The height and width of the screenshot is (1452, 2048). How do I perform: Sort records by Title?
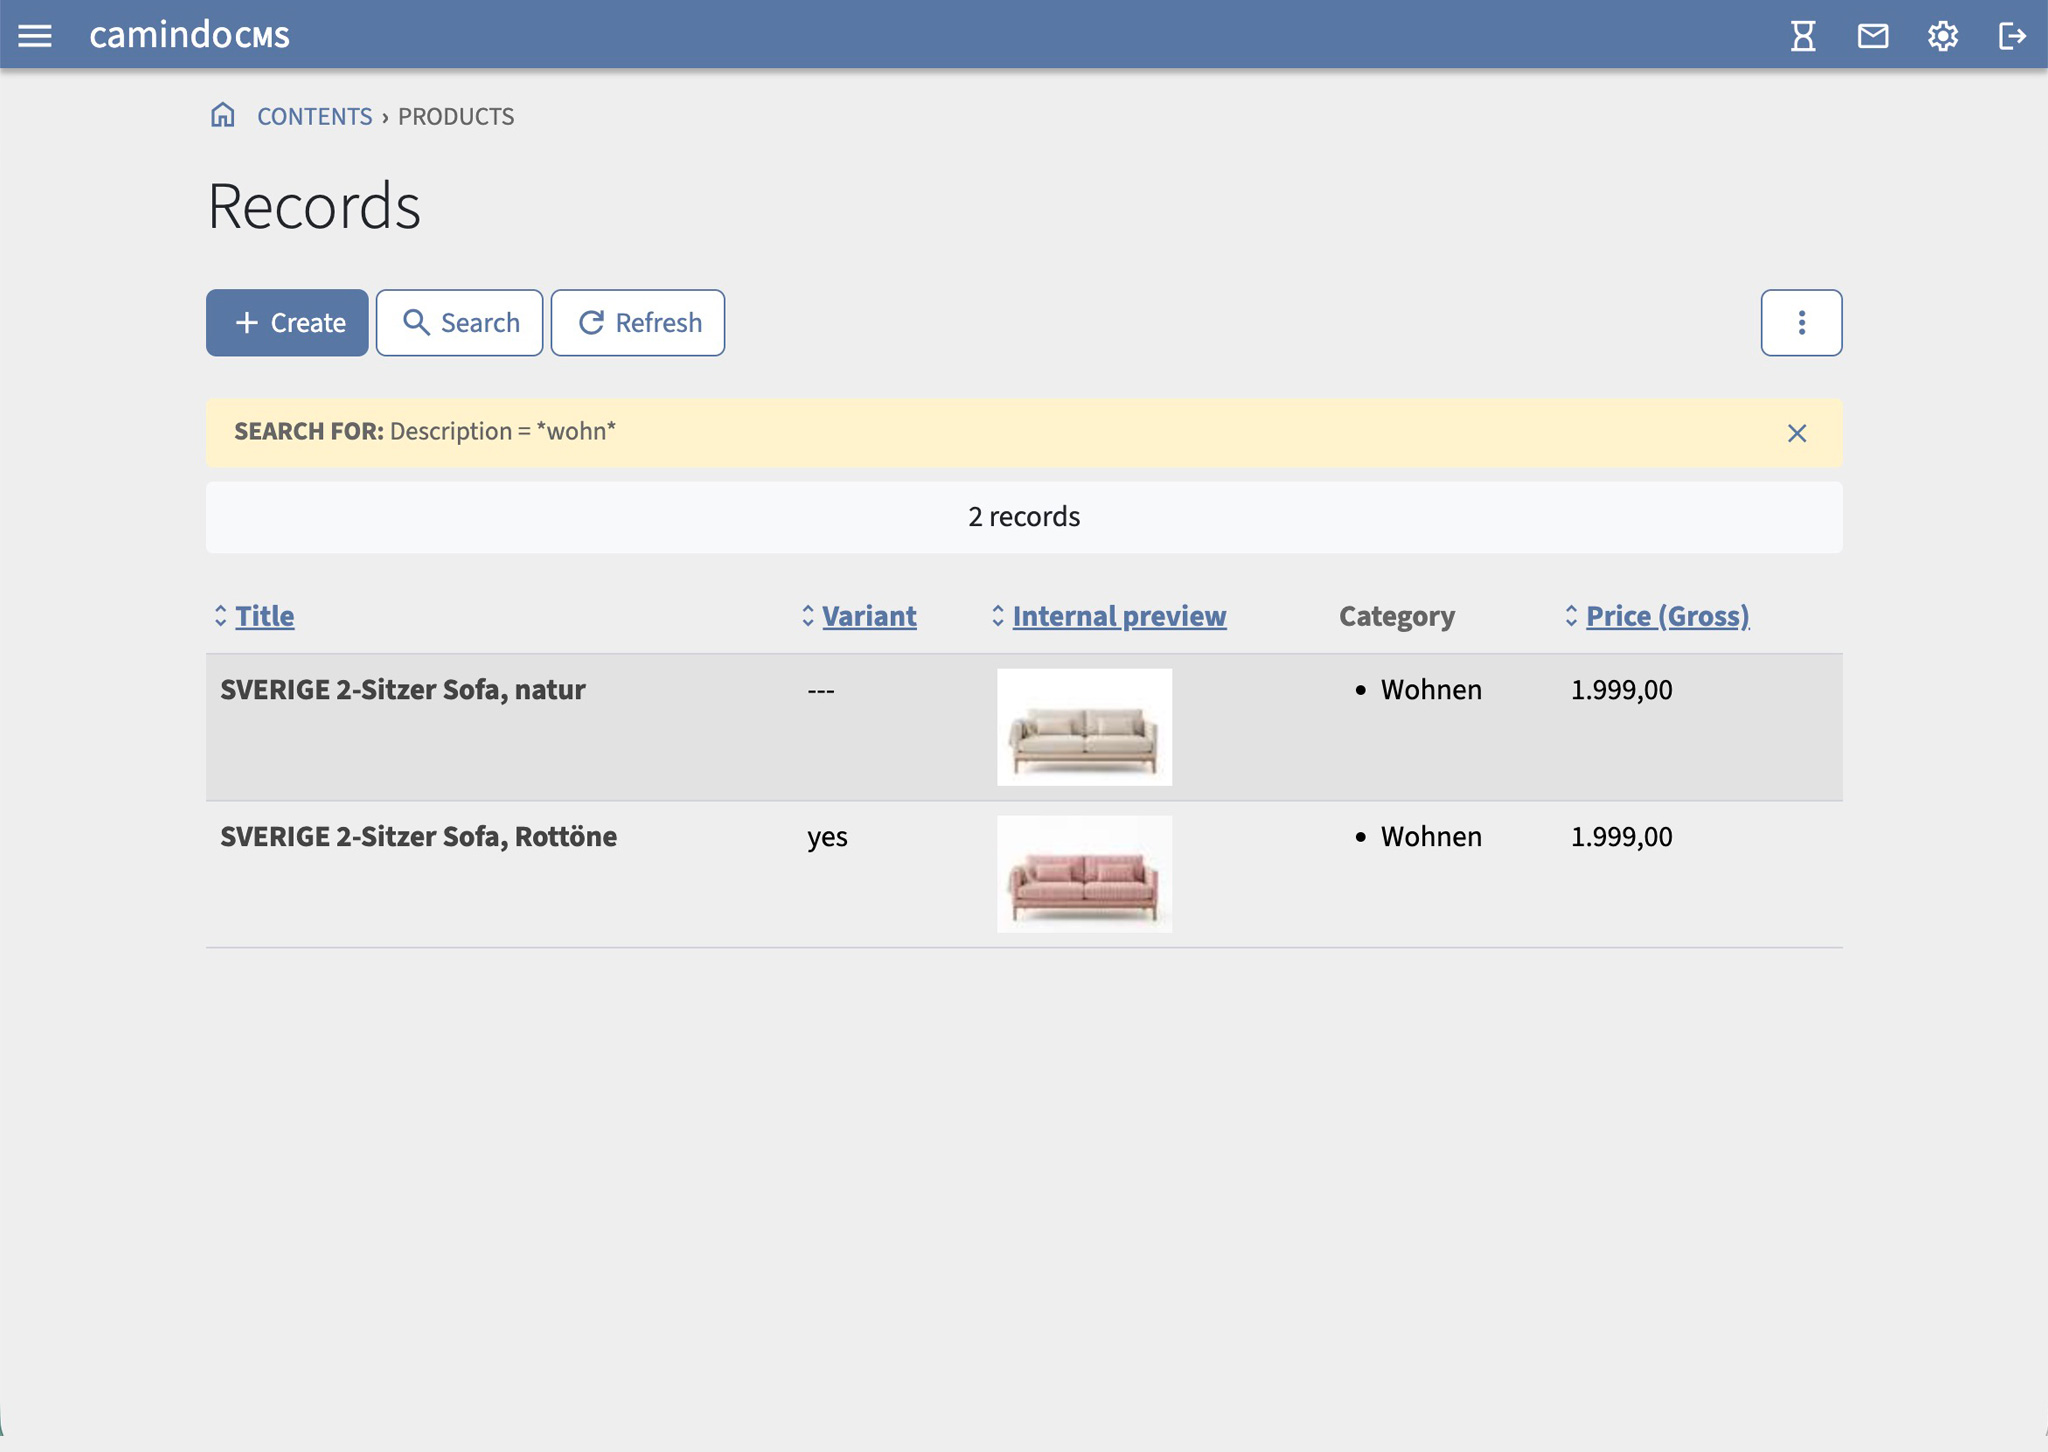coord(265,616)
